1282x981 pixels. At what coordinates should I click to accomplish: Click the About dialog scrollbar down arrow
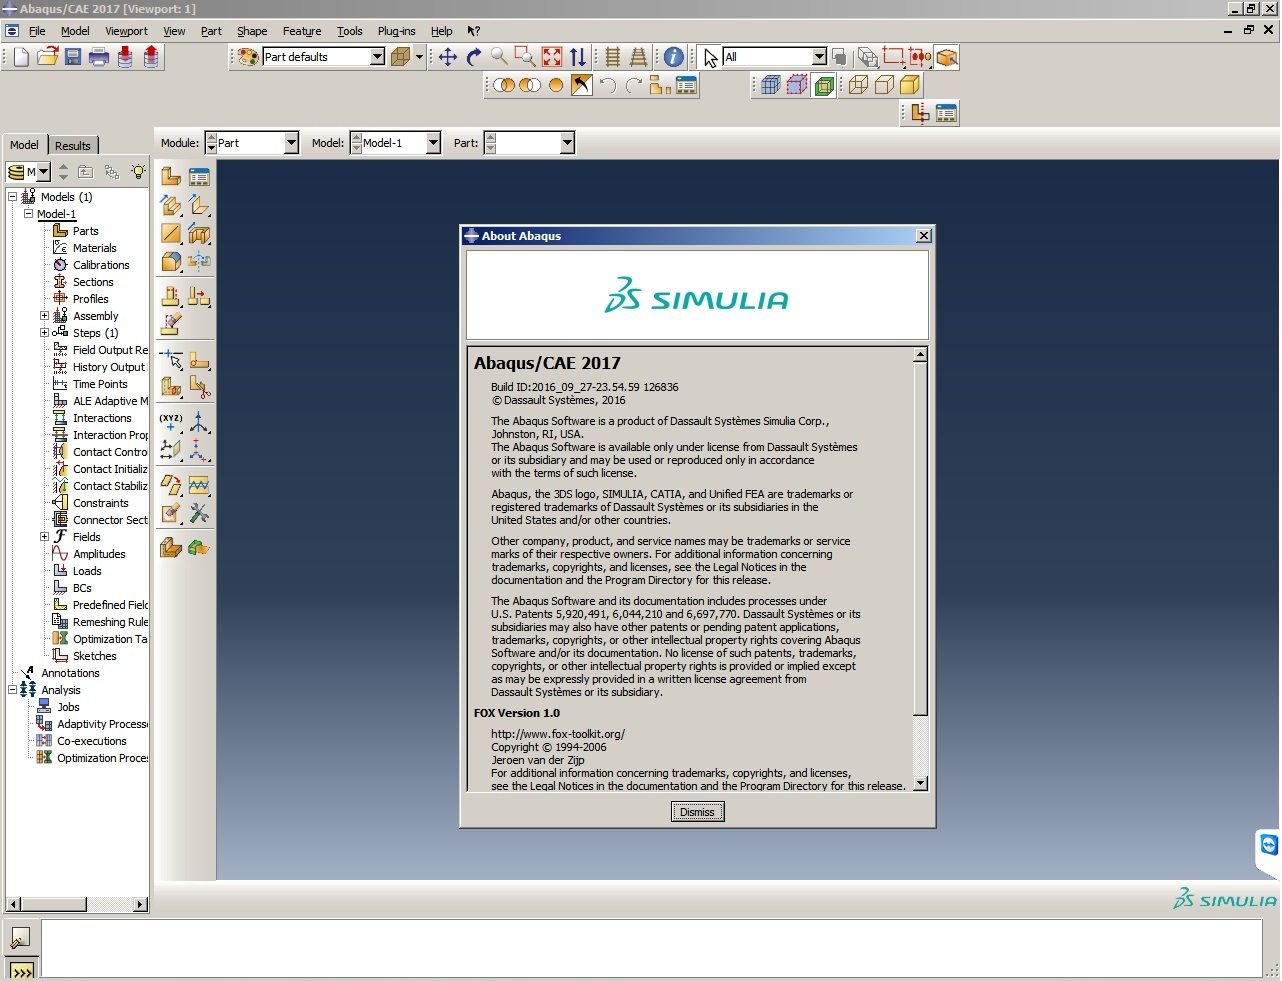pyautogui.click(x=920, y=783)
